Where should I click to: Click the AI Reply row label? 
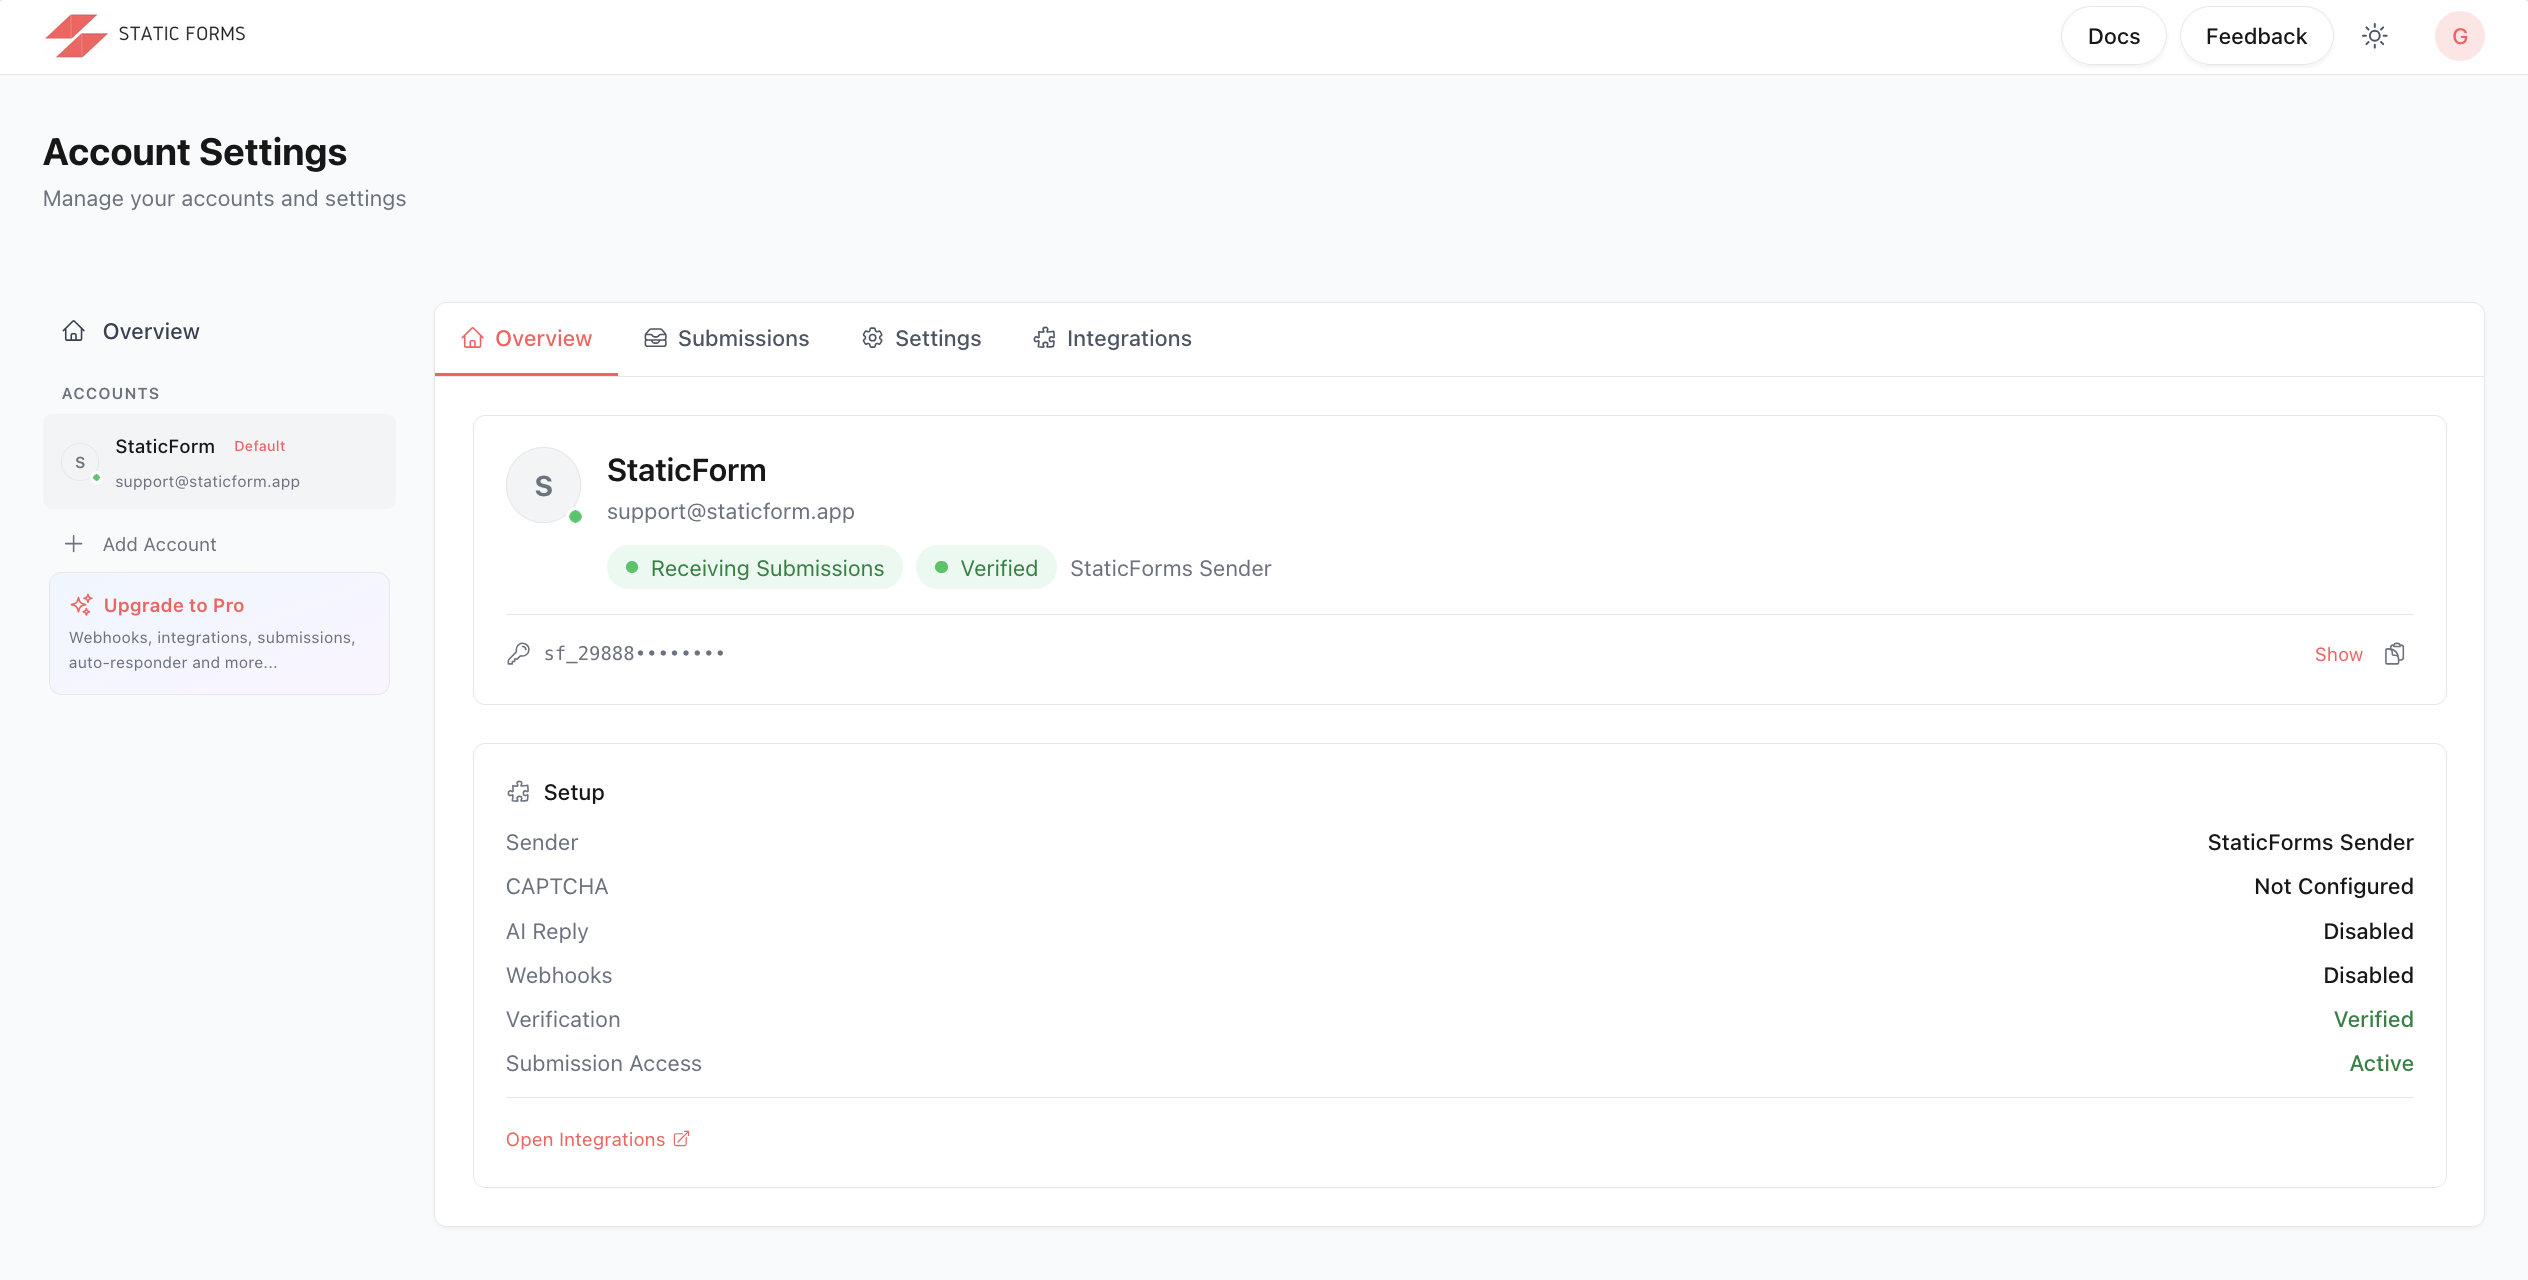547,931
